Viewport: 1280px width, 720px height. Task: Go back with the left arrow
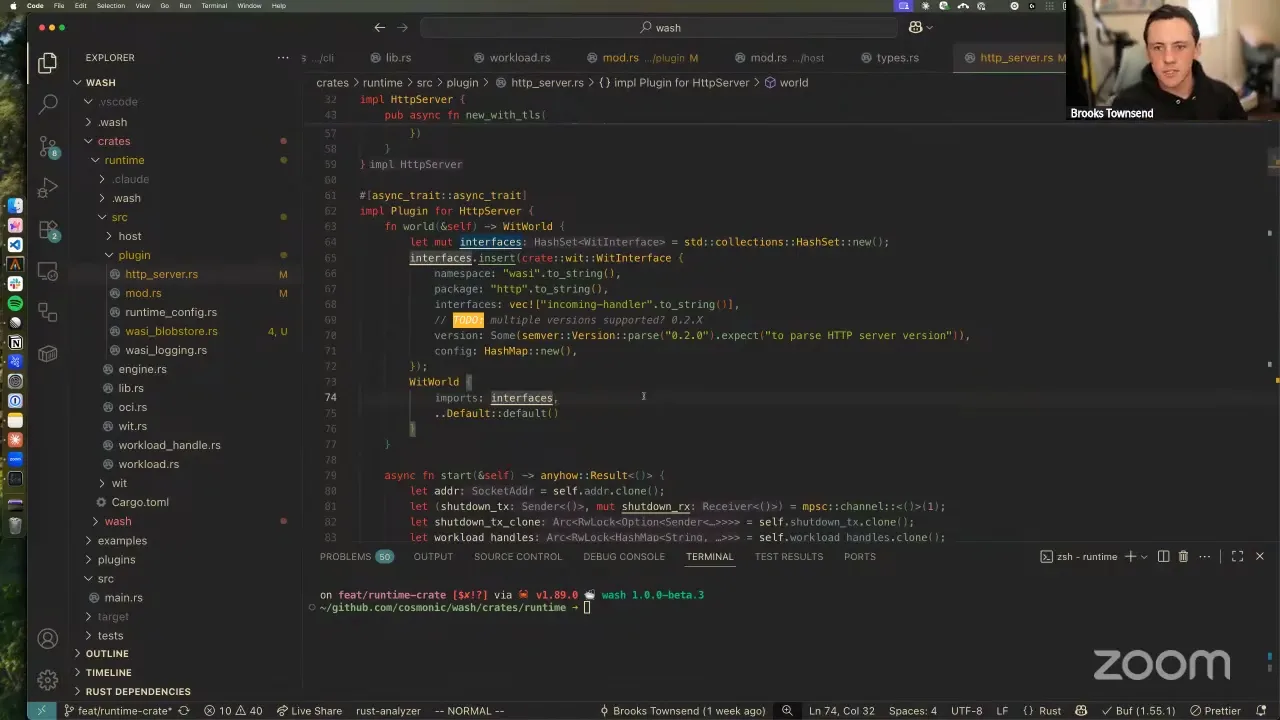pos(379,28)
